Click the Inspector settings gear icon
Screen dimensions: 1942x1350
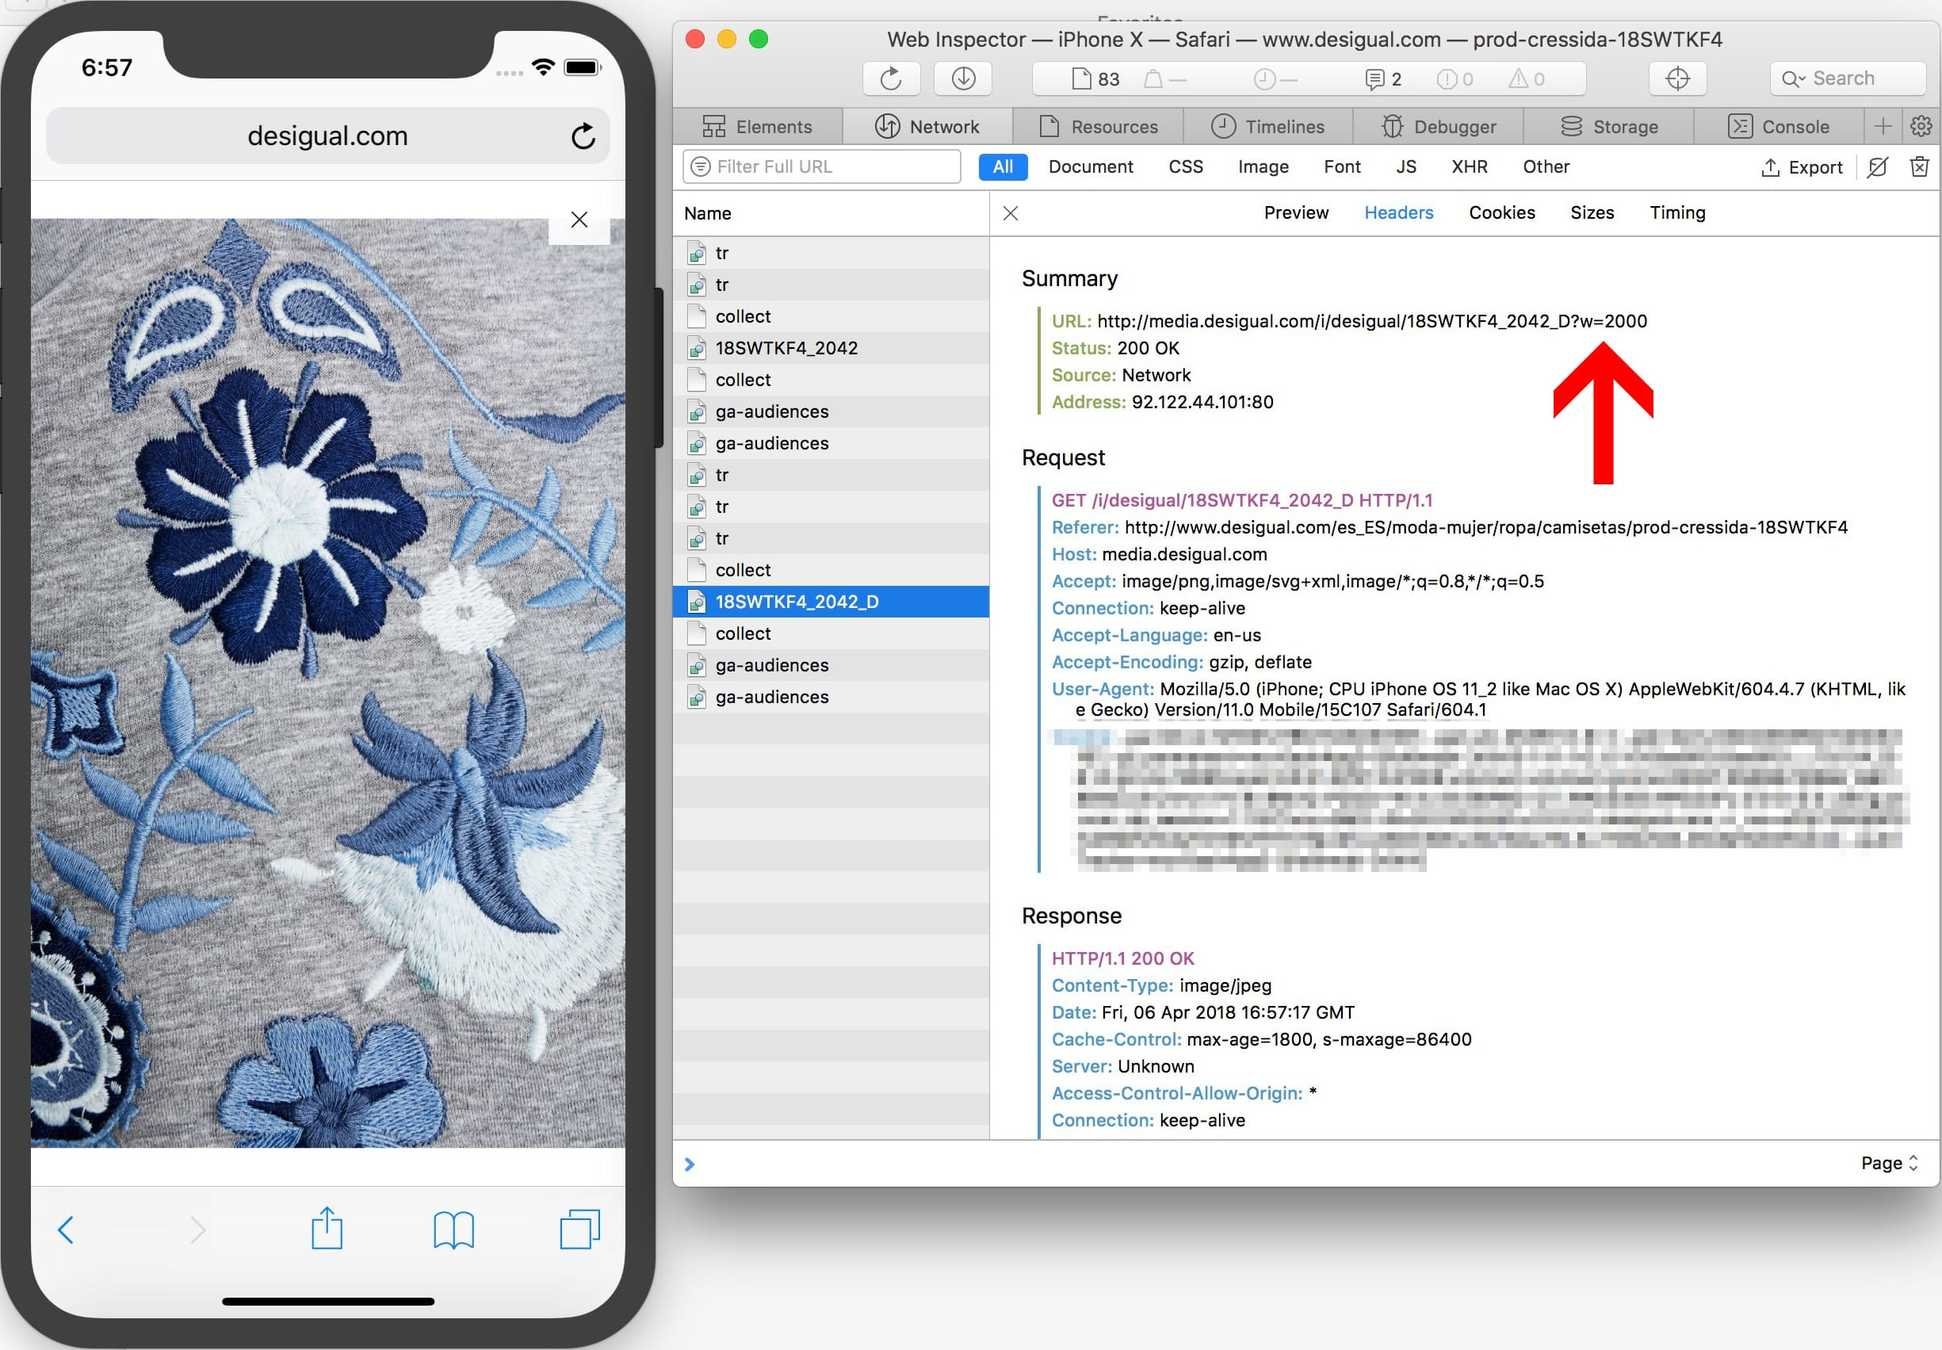pyautogui.click(x=1921, y=127)
